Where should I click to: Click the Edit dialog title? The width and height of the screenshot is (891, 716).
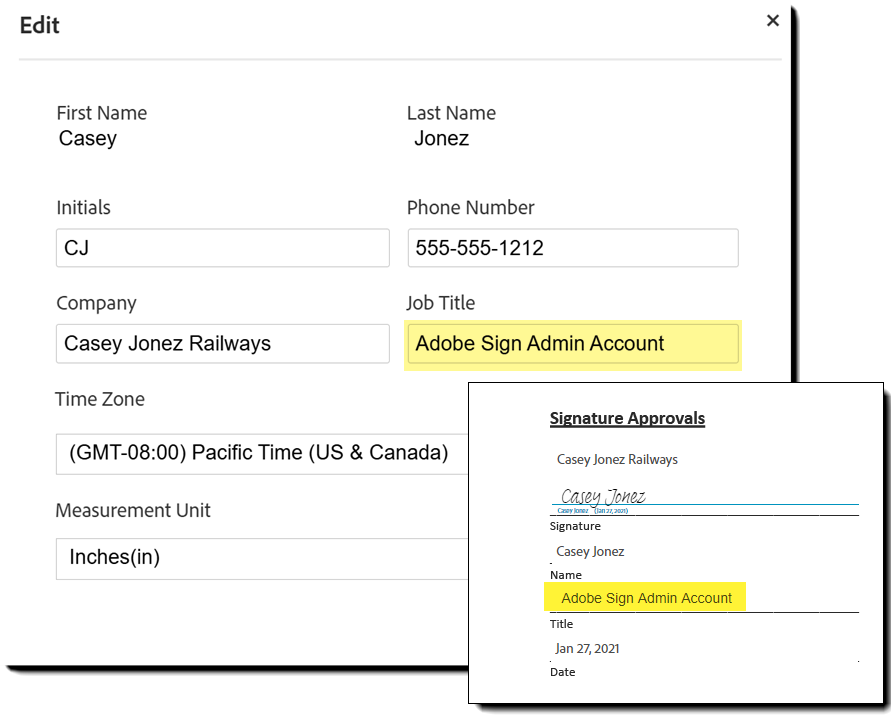tap(40, 26)
